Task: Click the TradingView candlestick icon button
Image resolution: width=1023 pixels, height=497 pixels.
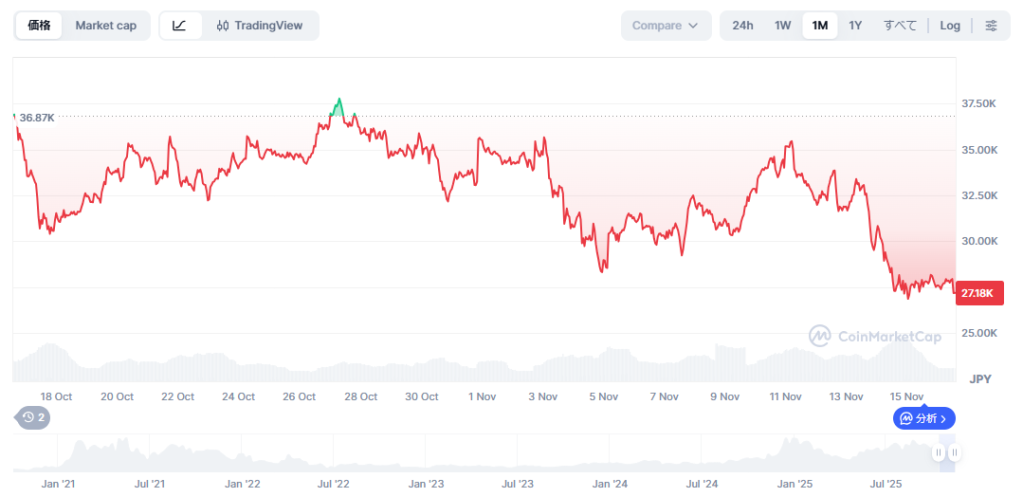Action: 259,26
